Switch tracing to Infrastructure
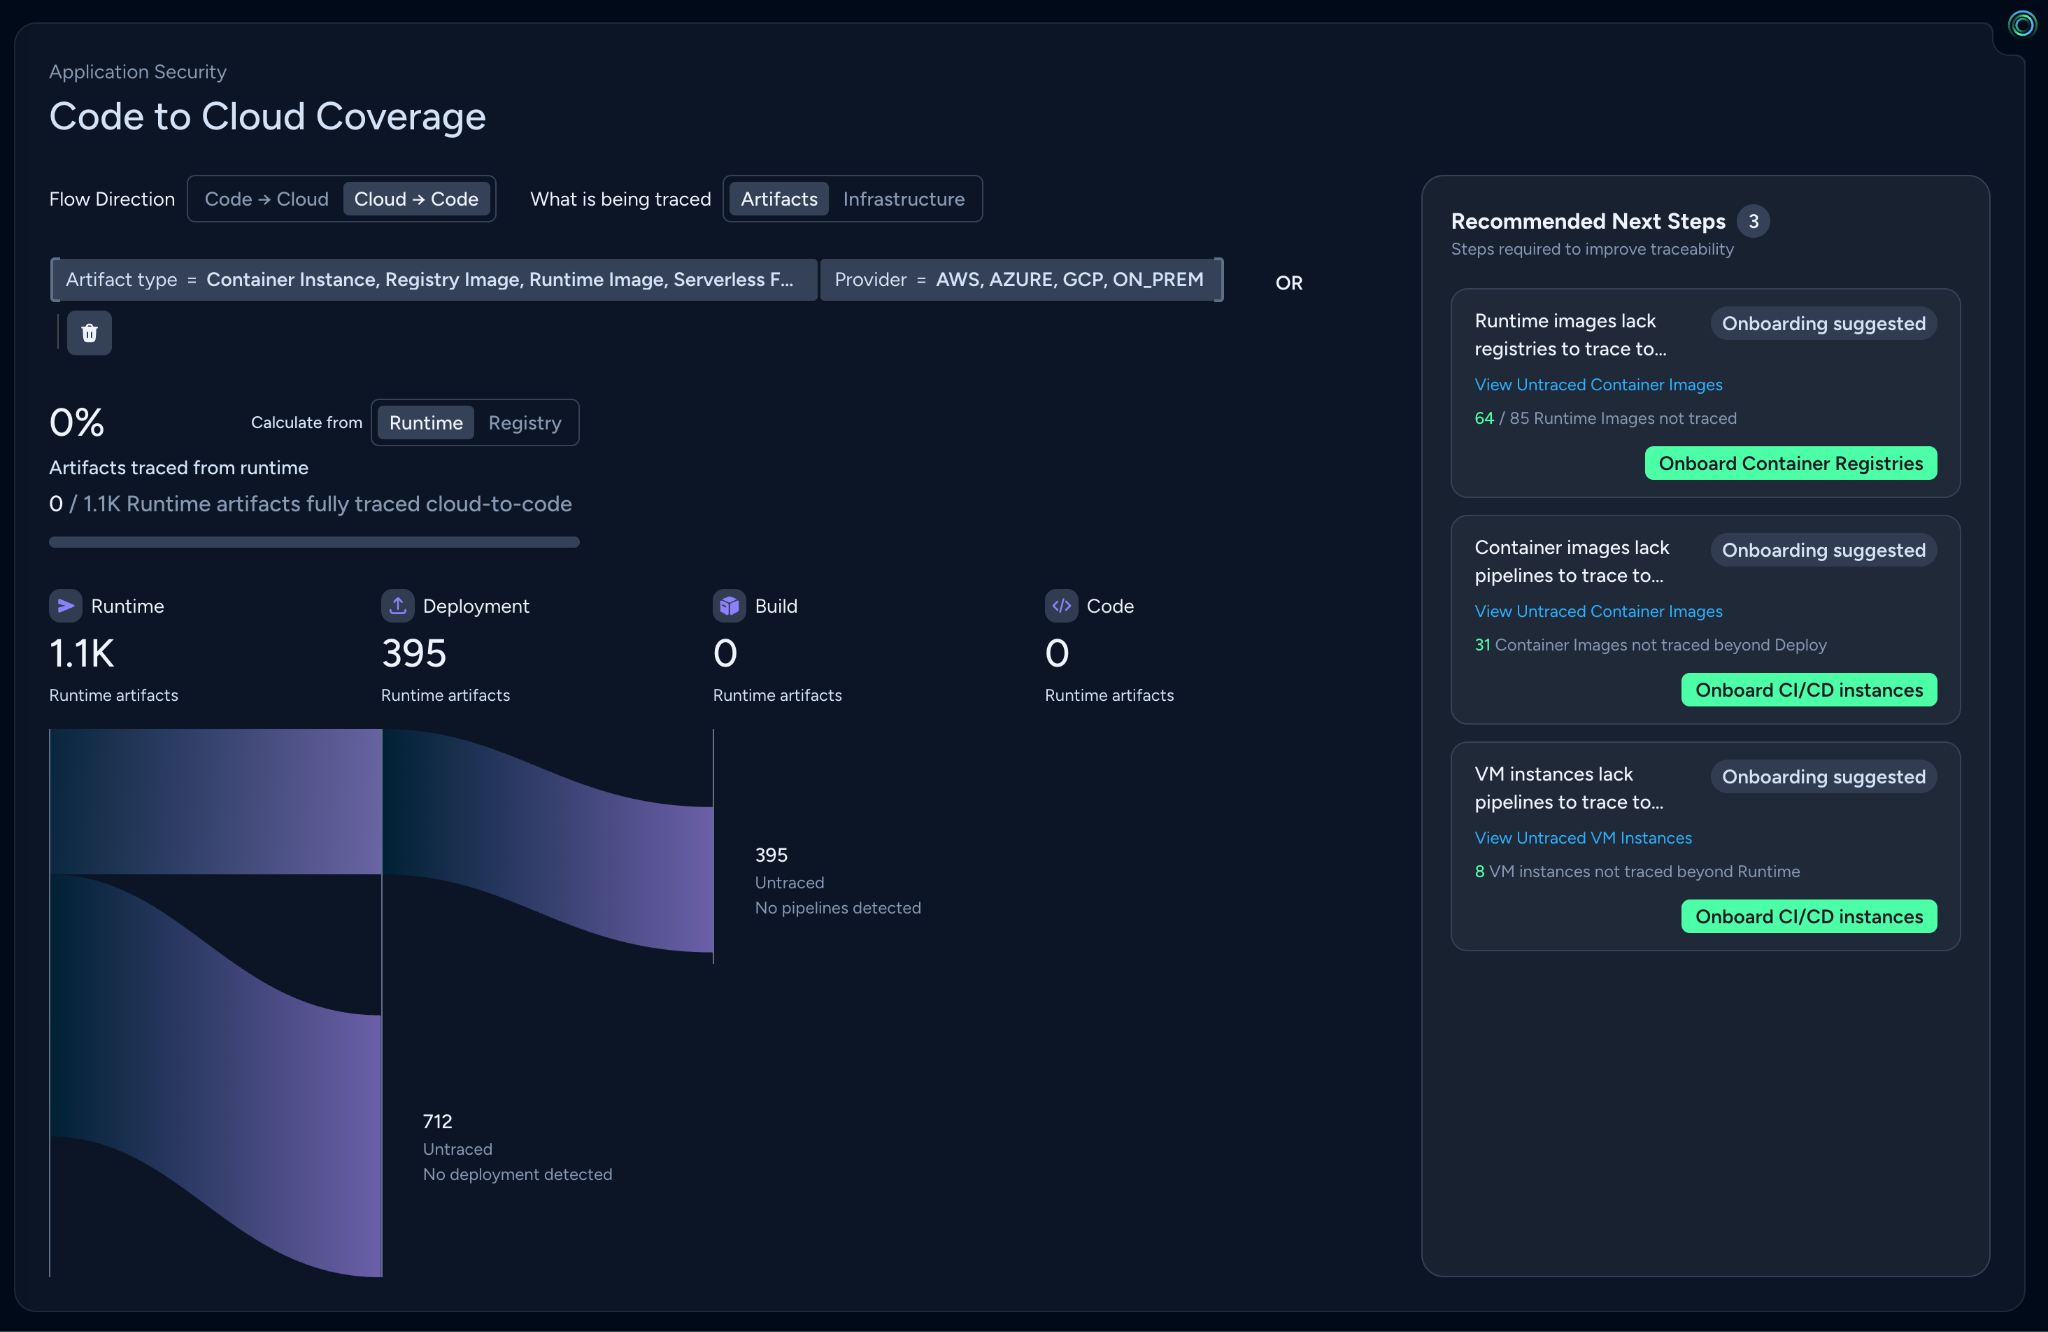 tap(903, 199)
